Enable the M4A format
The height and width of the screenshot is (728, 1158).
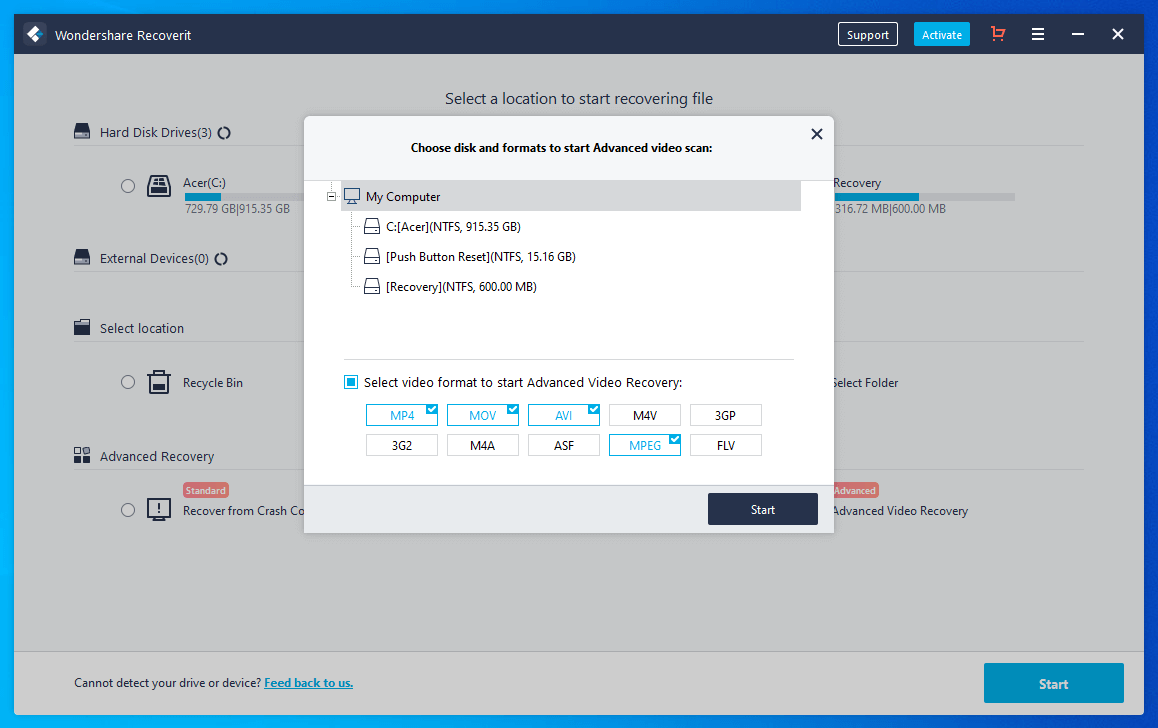482,445
